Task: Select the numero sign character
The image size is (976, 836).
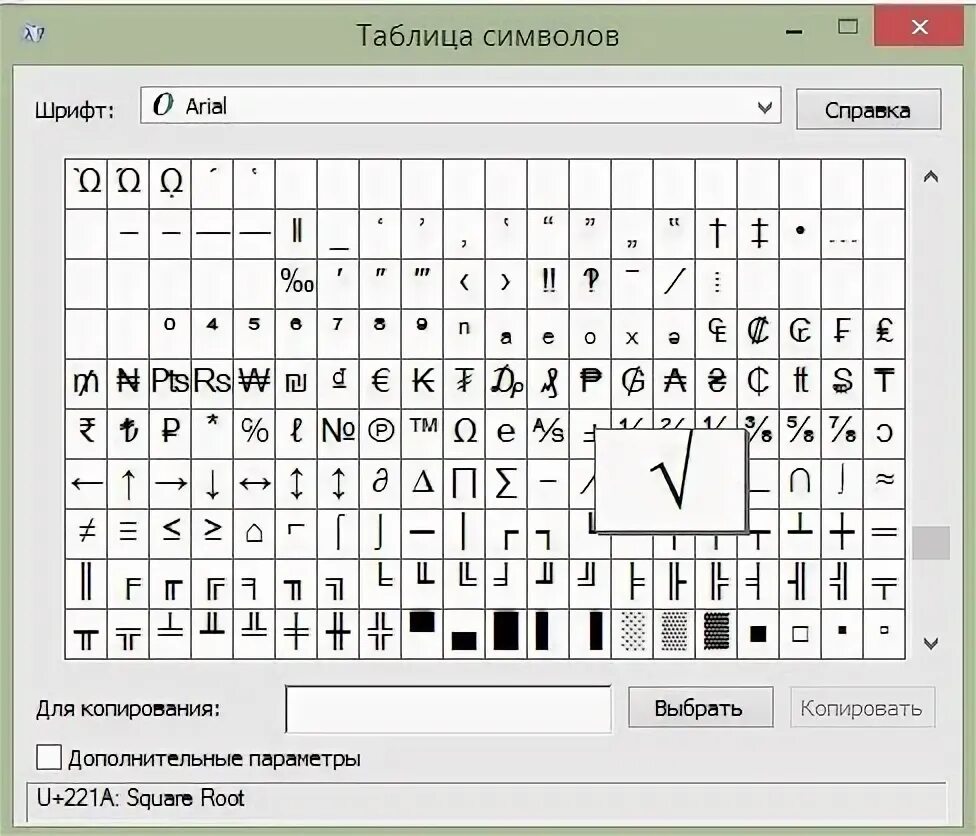Action: (x=338, y=430)
